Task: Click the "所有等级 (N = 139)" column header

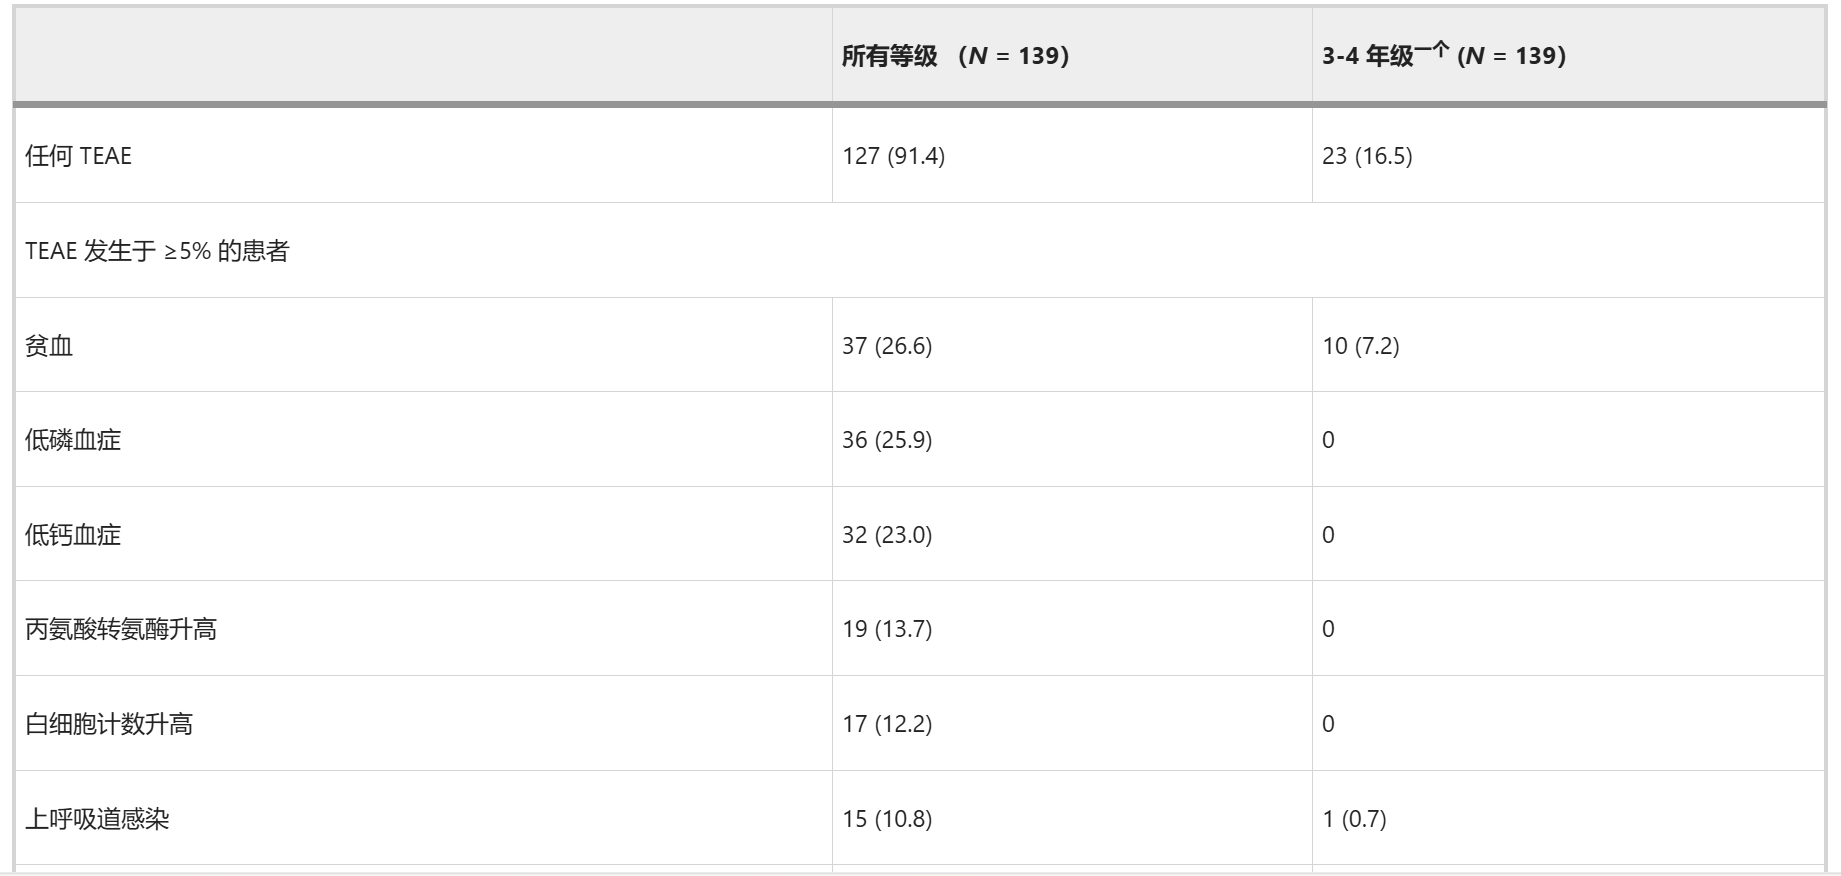Action: point(955,56)
